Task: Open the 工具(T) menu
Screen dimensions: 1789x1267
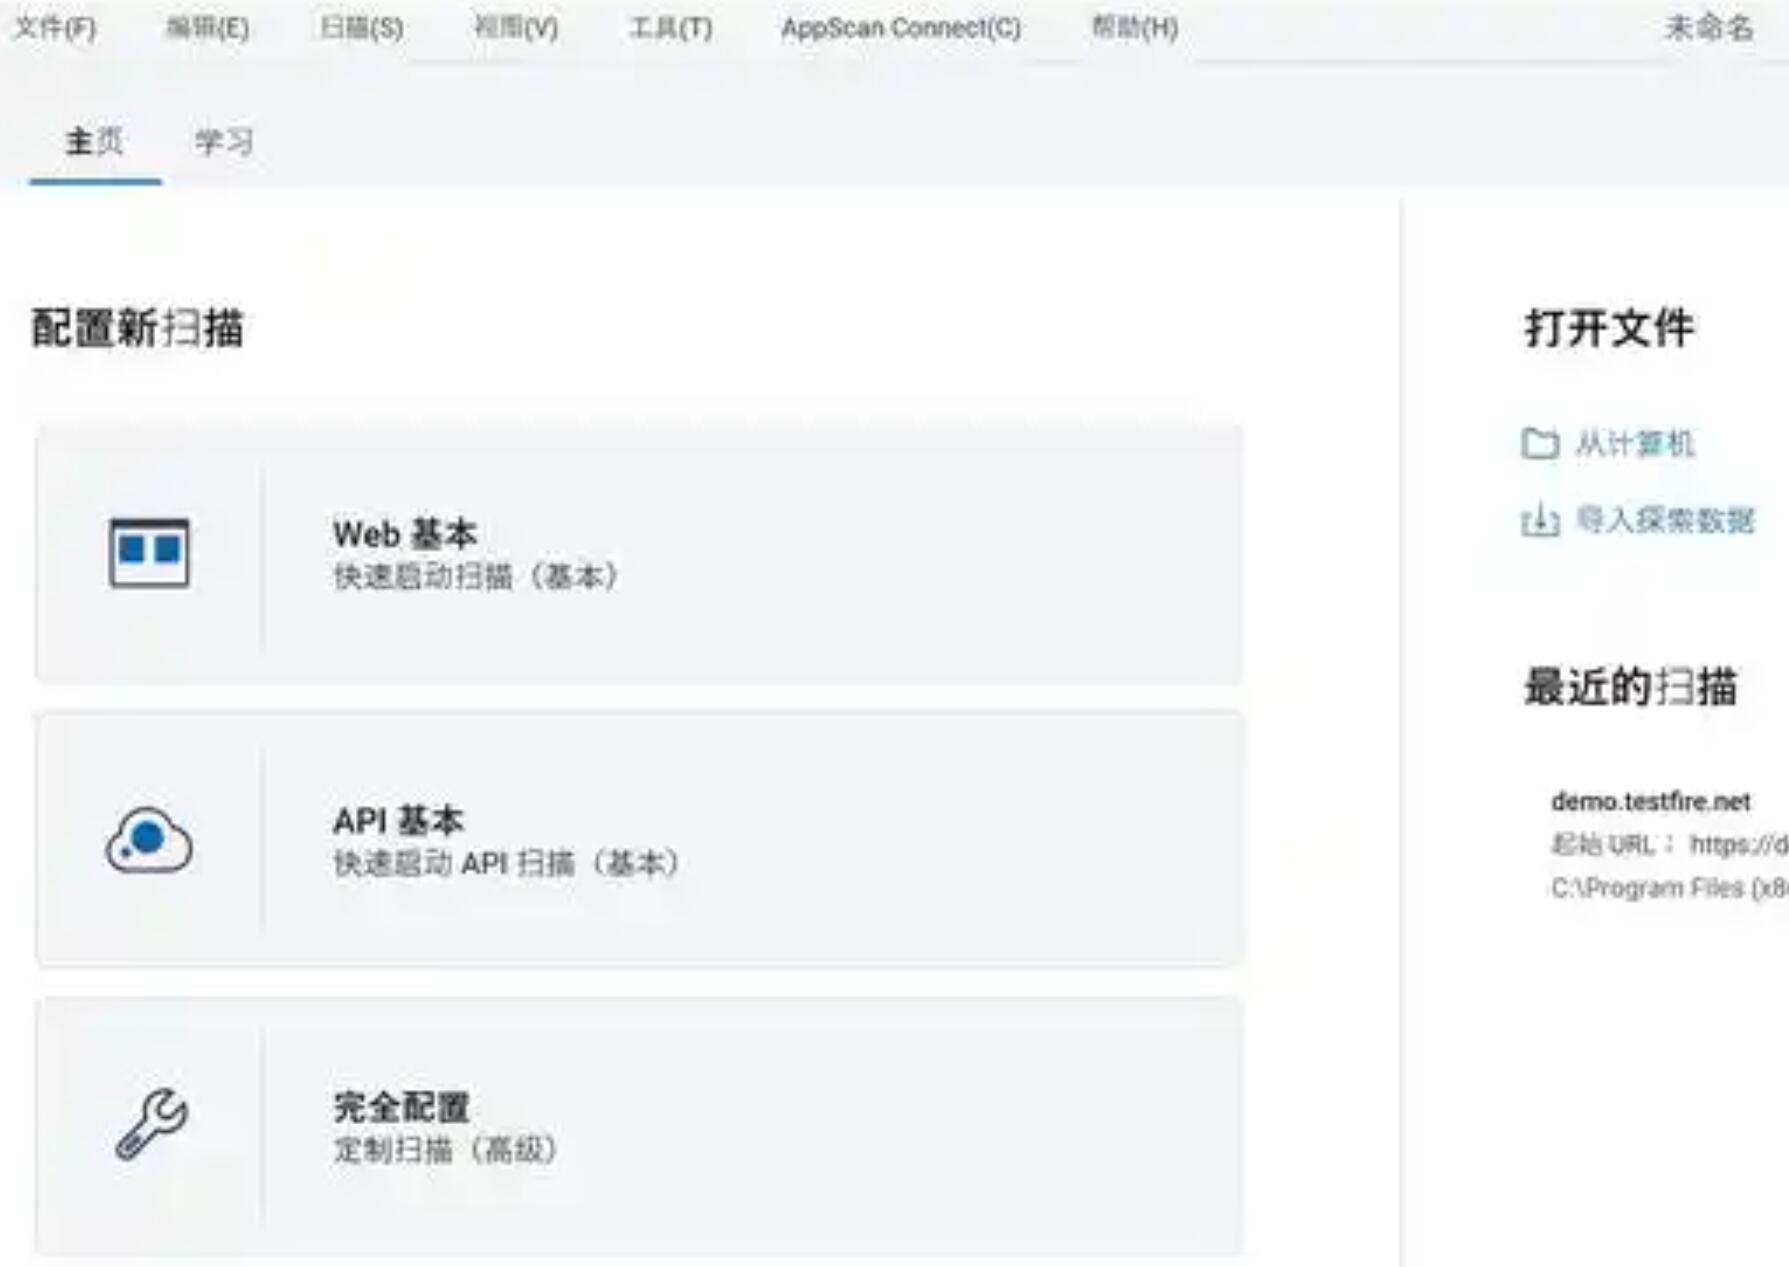Action: click(x=670, y=28)
